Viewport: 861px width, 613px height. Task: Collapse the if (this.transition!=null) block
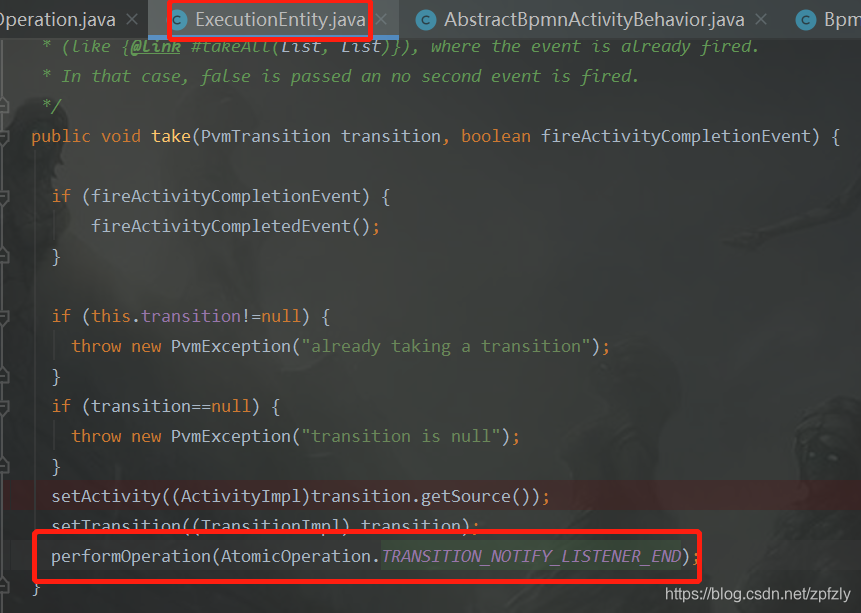pos(4,316)
